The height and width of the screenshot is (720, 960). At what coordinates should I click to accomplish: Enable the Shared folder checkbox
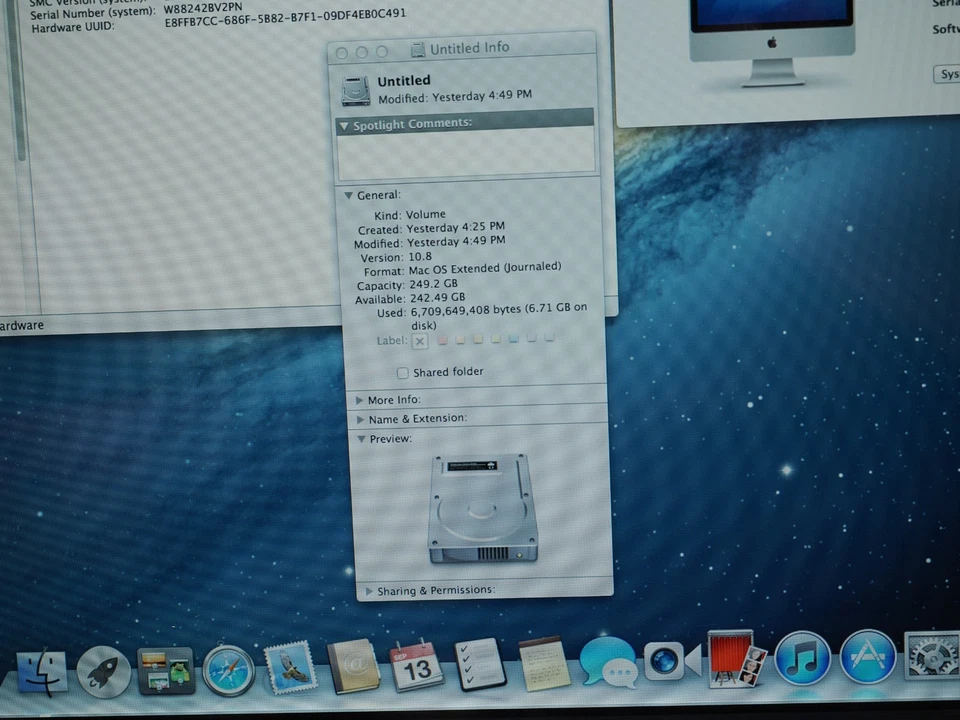[x=402, y=372]
